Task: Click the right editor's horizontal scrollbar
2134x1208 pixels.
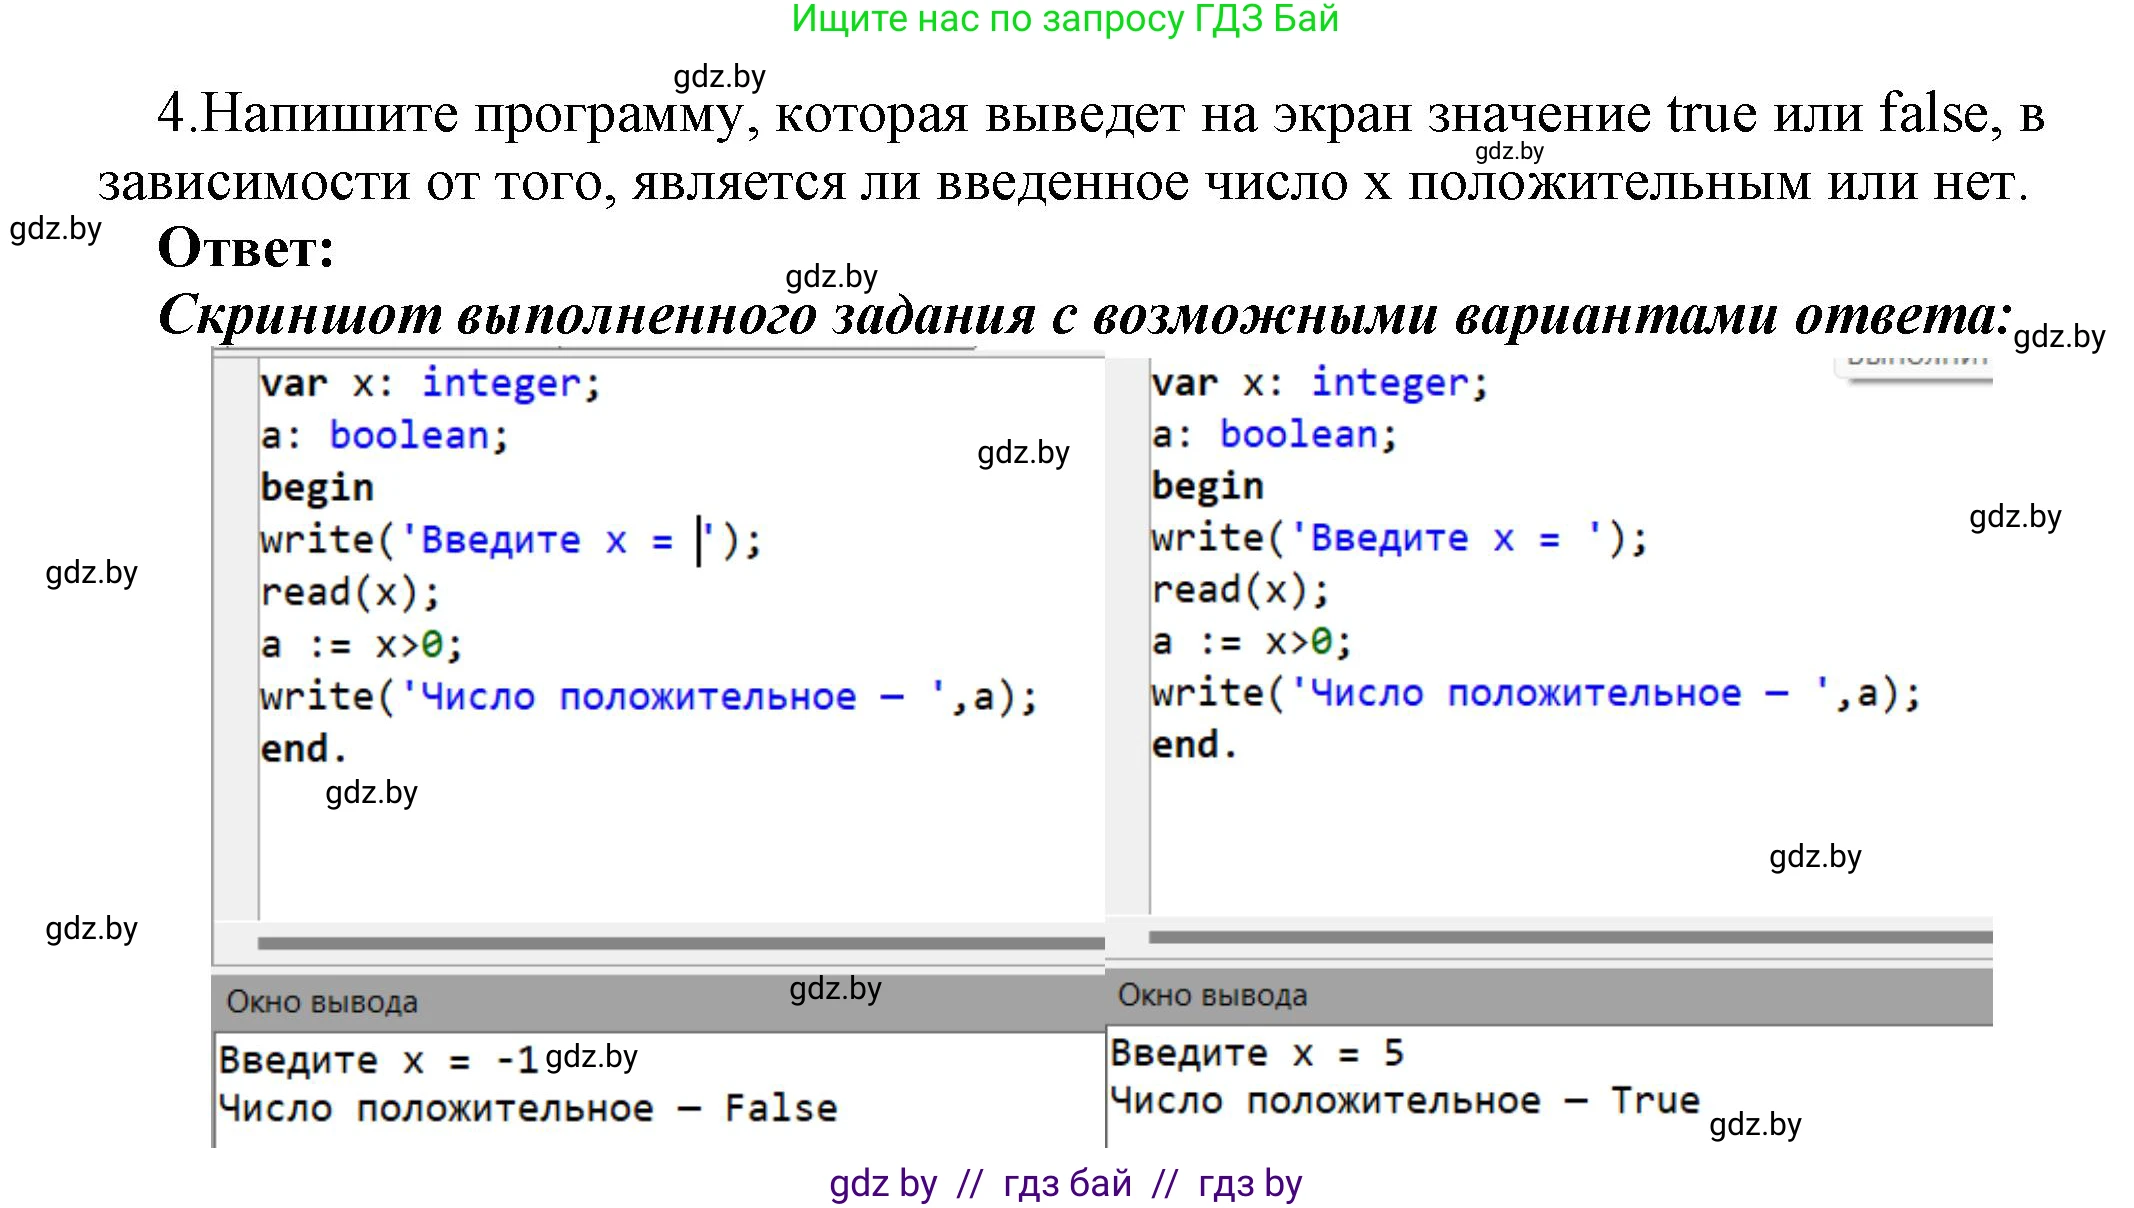Action: 1570,937
